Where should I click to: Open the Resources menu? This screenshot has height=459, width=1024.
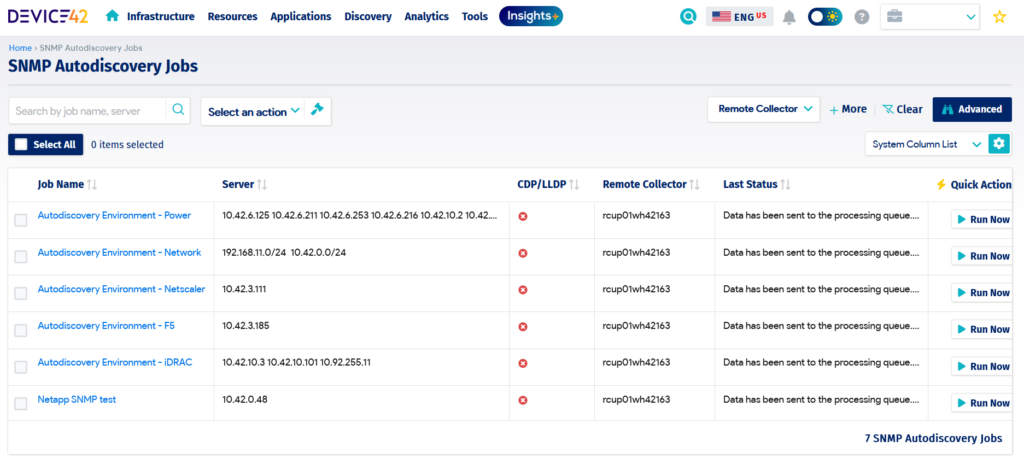pyautogui.click(x=232, y=16)
